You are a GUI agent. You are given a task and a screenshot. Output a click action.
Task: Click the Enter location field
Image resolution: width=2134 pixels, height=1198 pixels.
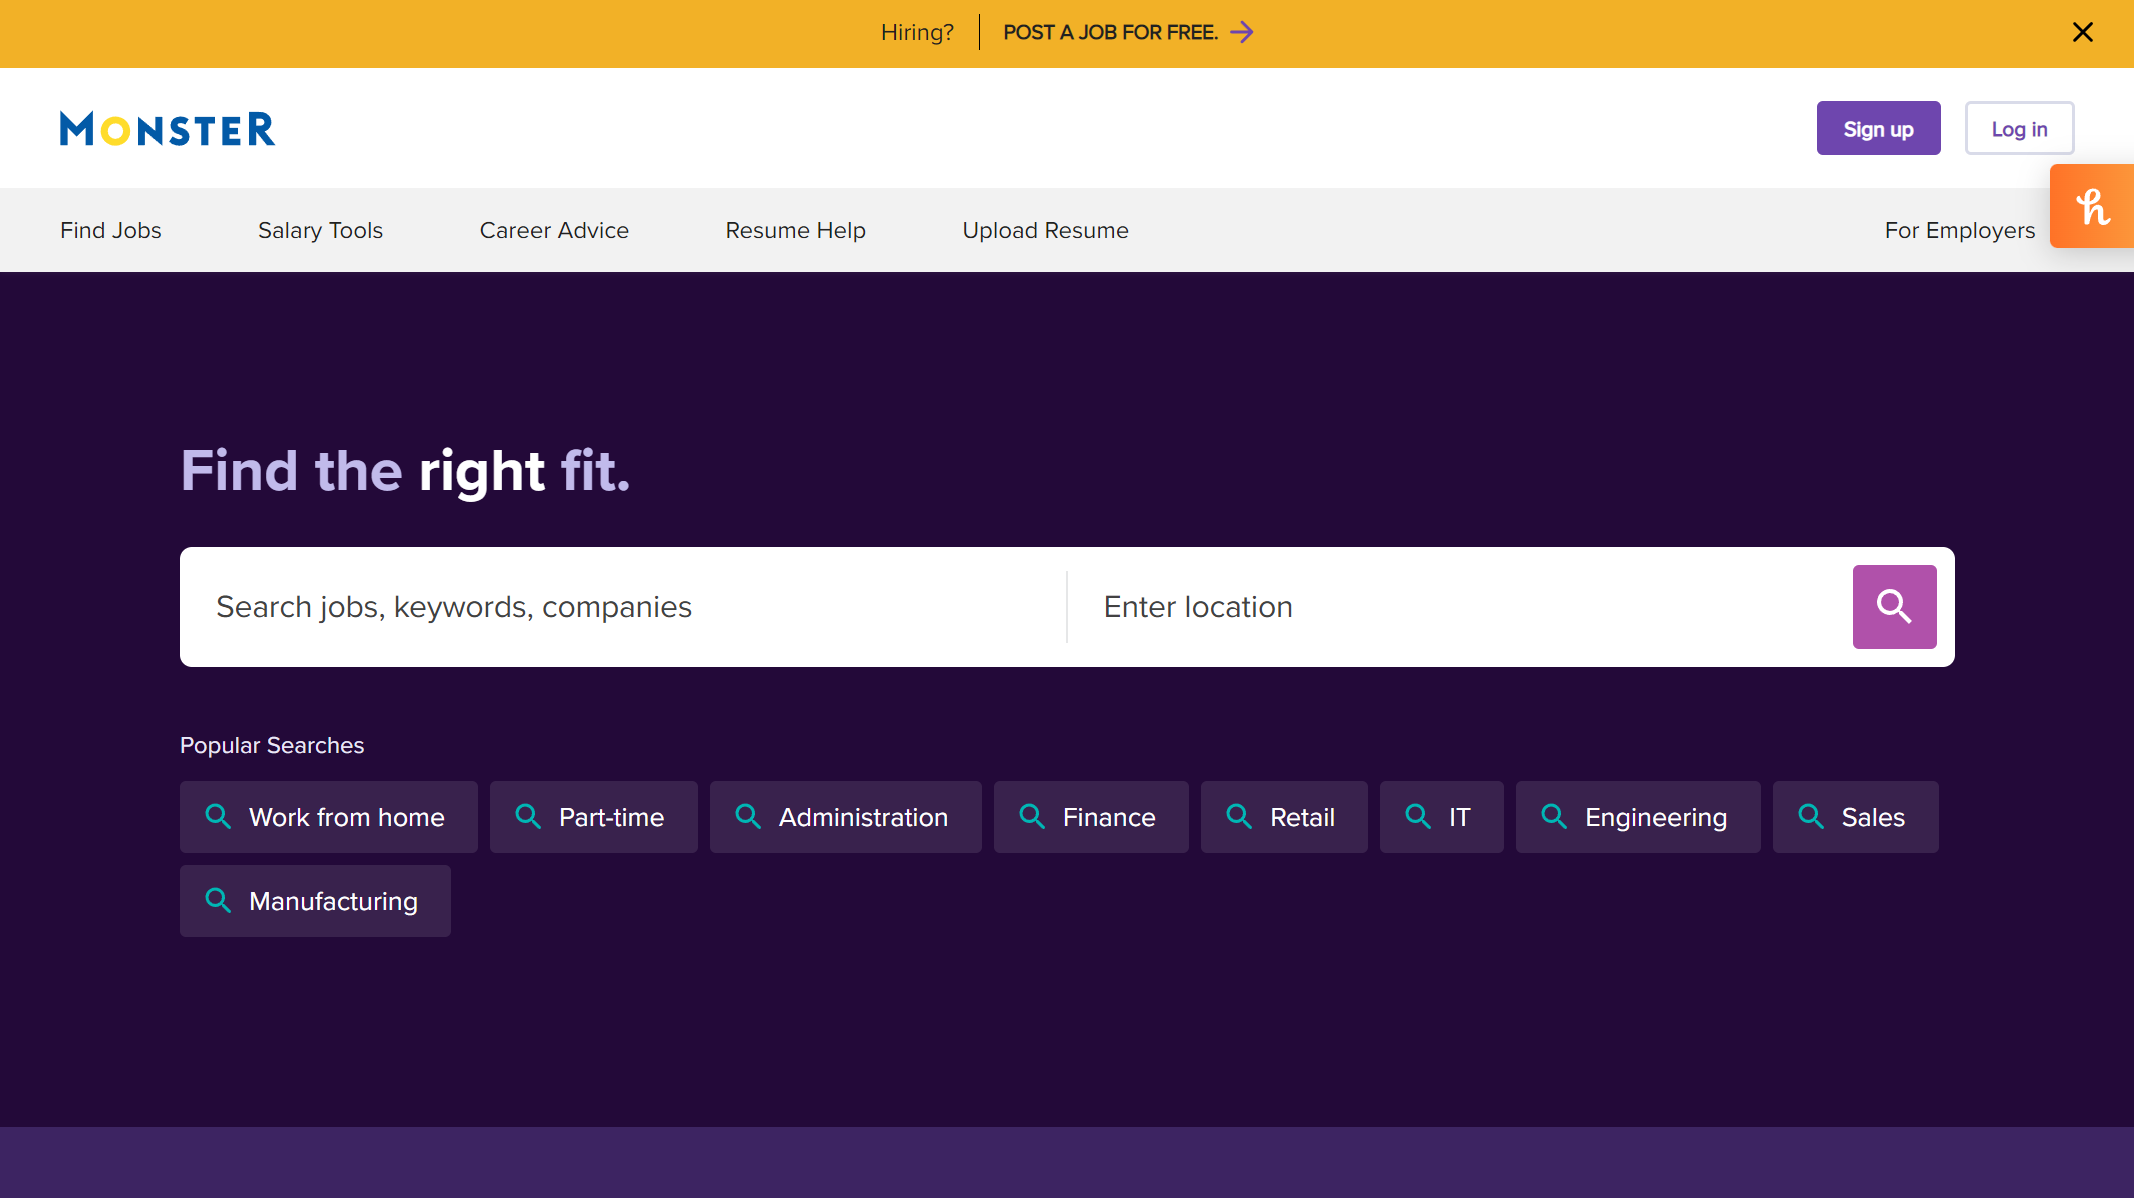(1460, 607)
